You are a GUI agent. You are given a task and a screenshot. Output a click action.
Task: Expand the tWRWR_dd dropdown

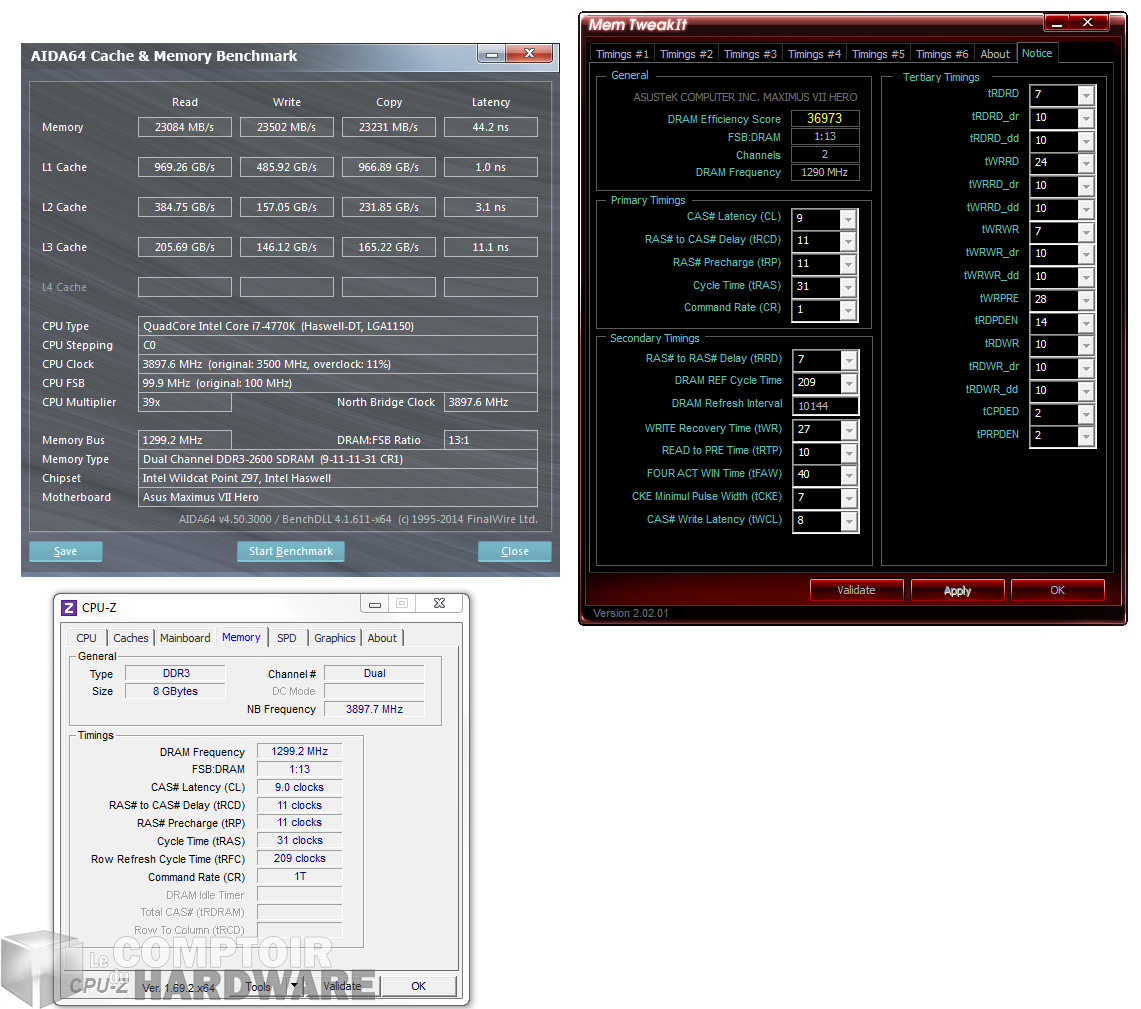tap(1086, 277)
